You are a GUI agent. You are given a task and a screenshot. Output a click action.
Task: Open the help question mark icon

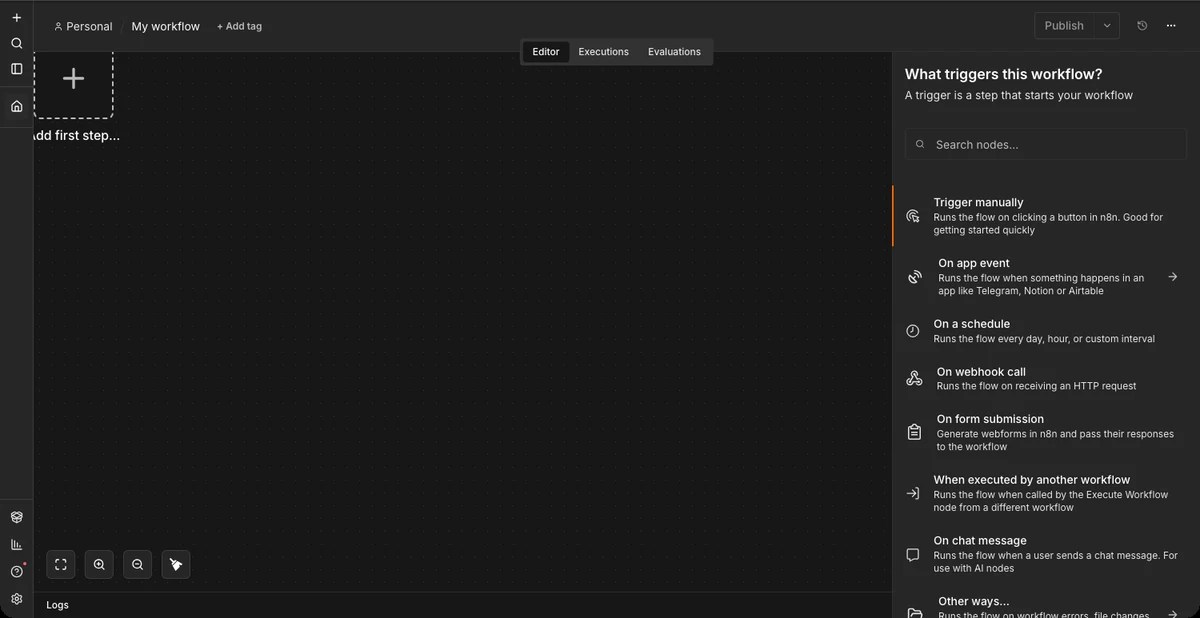[16, 572]
